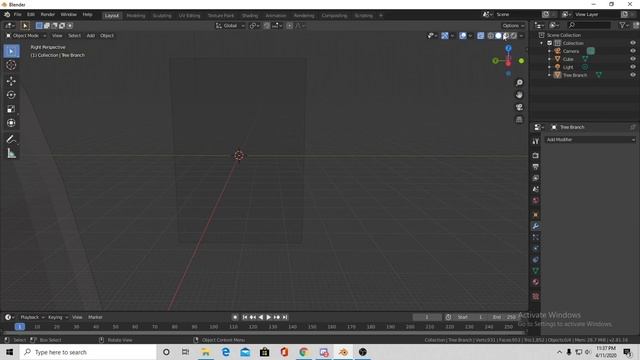
Task: Open the Playback dropdown in timeline
Action: 32,317
